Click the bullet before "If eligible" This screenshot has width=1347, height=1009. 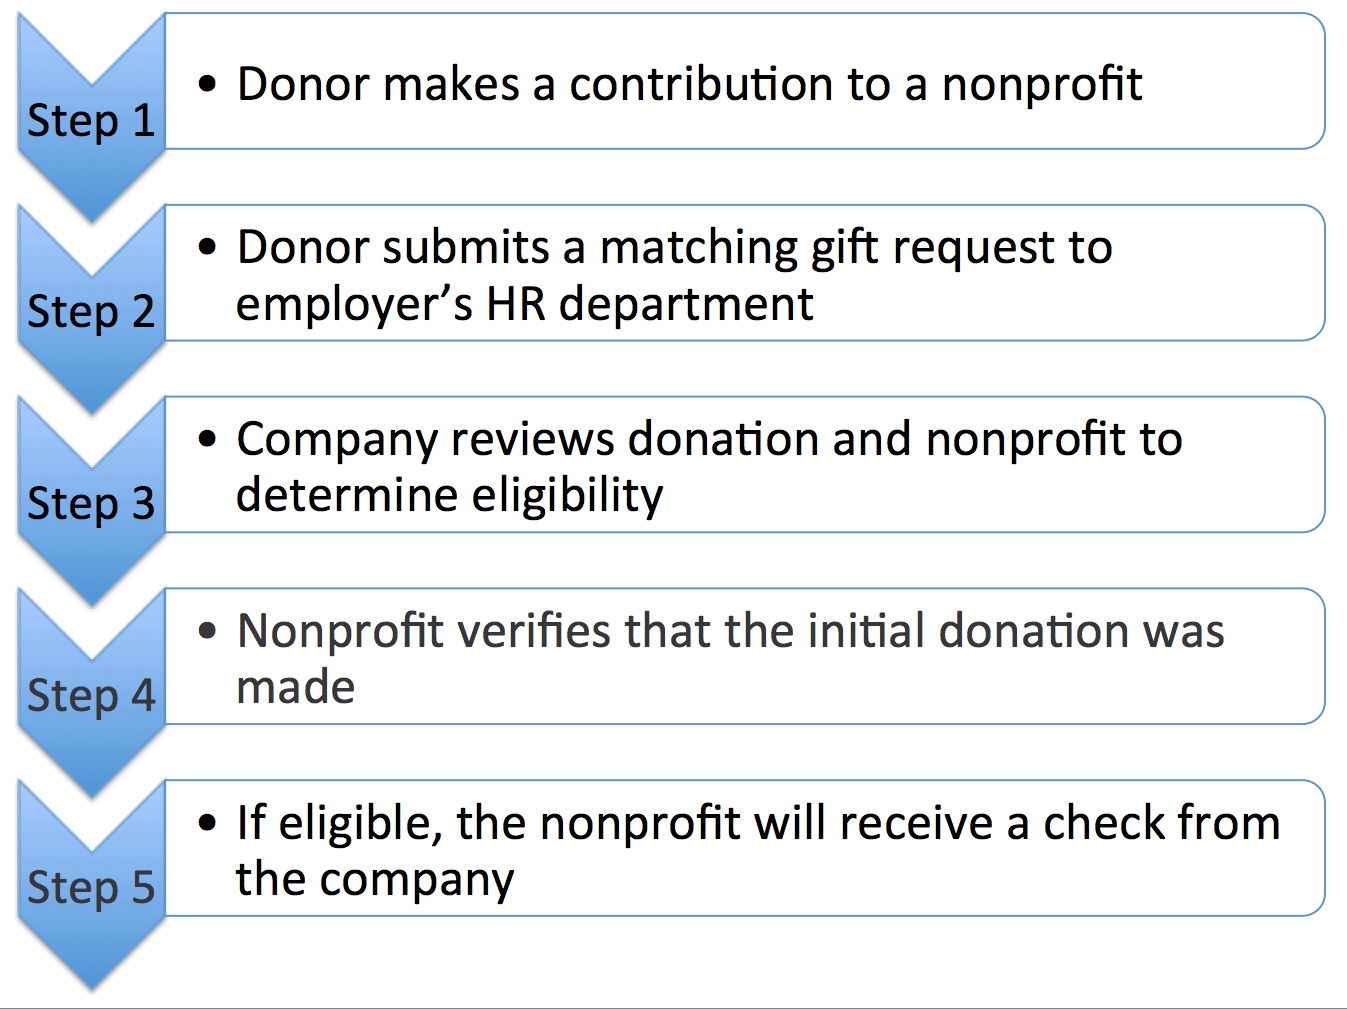pos(207,823)
